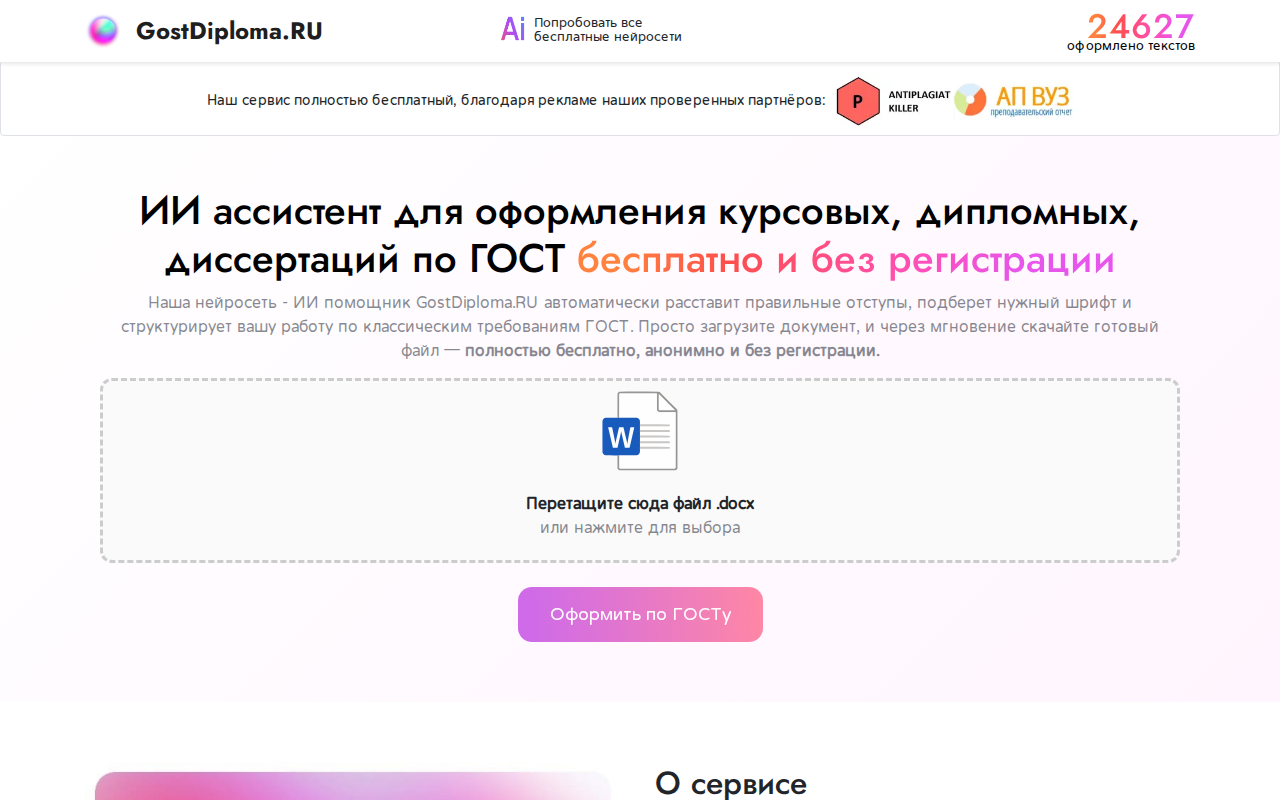Open "Попробовать все бесплатные нейросети" link
Viewport: 1280px width, 800px height.
pos(607,30)
